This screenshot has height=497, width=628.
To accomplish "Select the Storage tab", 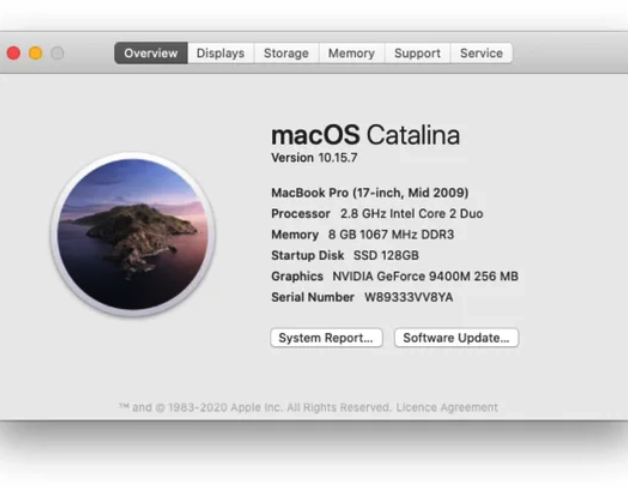I will [x=286, y=53].
